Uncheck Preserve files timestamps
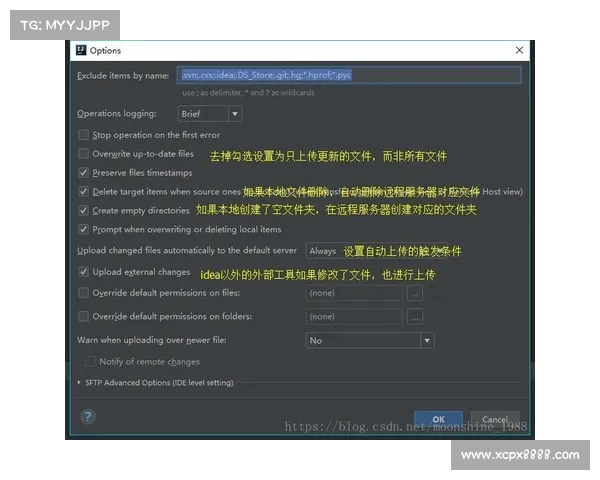This screenshot has width=600, height=480. [83, 173]
